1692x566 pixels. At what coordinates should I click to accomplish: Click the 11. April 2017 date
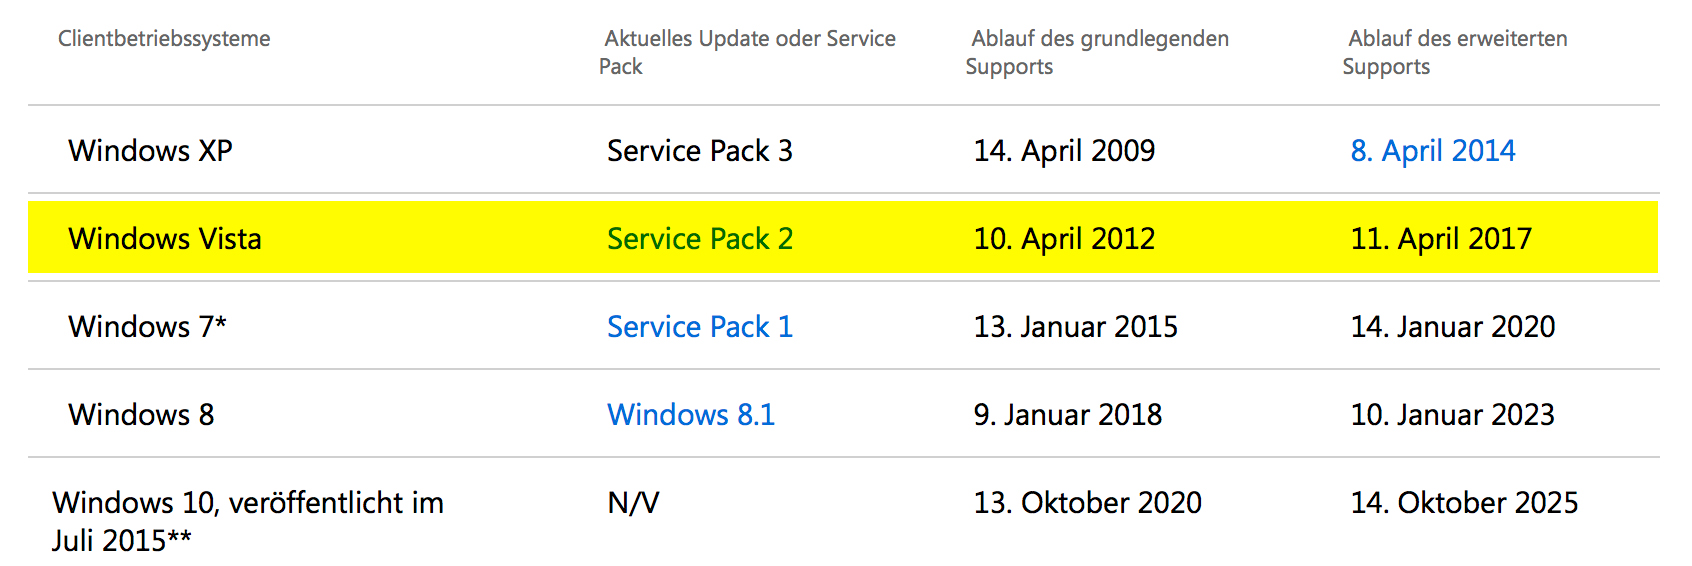pos(1441,239)
